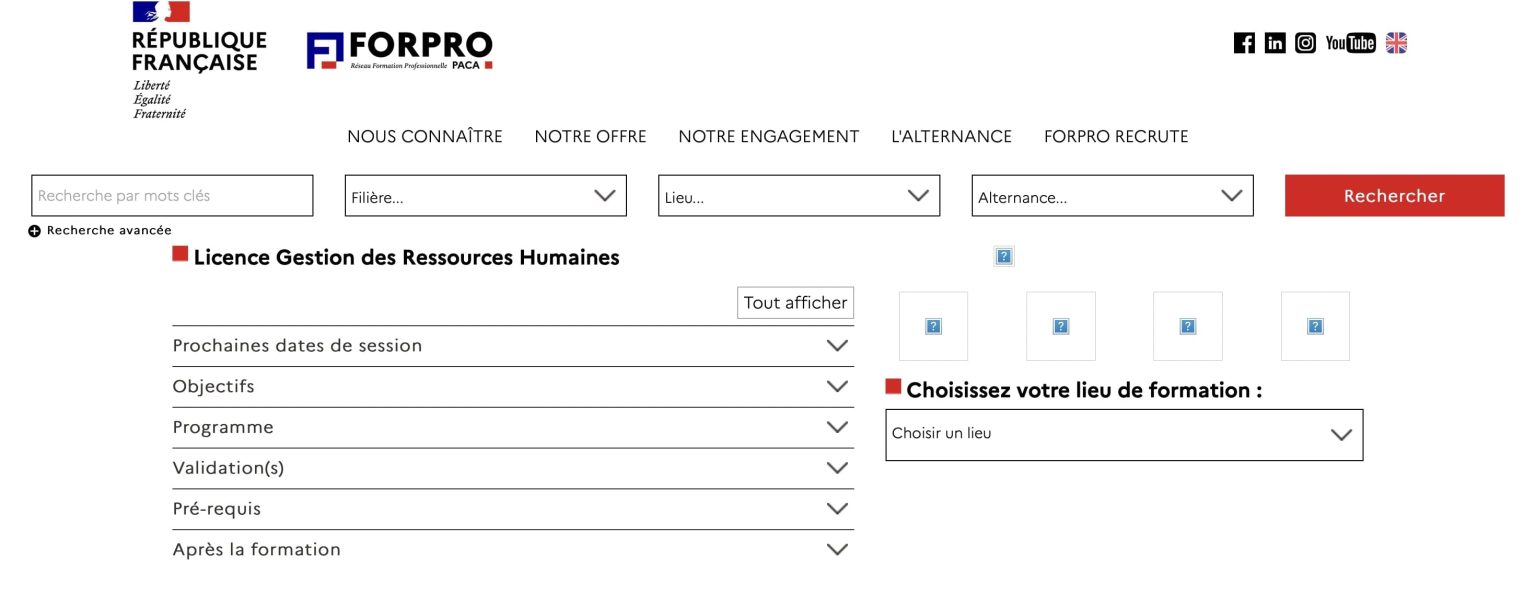Expand Recherche avancée plus icon
Viewport: 1536px width, 595px height.
click(x=35, y=231)
